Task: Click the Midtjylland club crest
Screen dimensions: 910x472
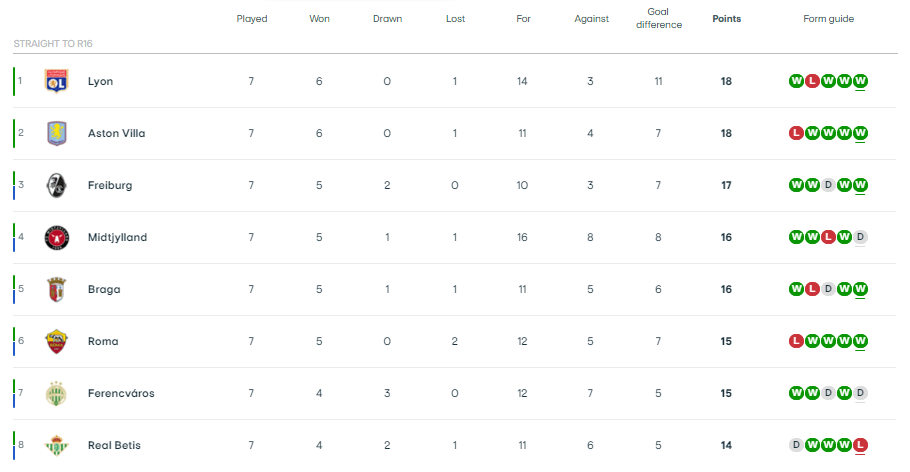Action: [x=57, y=237]
